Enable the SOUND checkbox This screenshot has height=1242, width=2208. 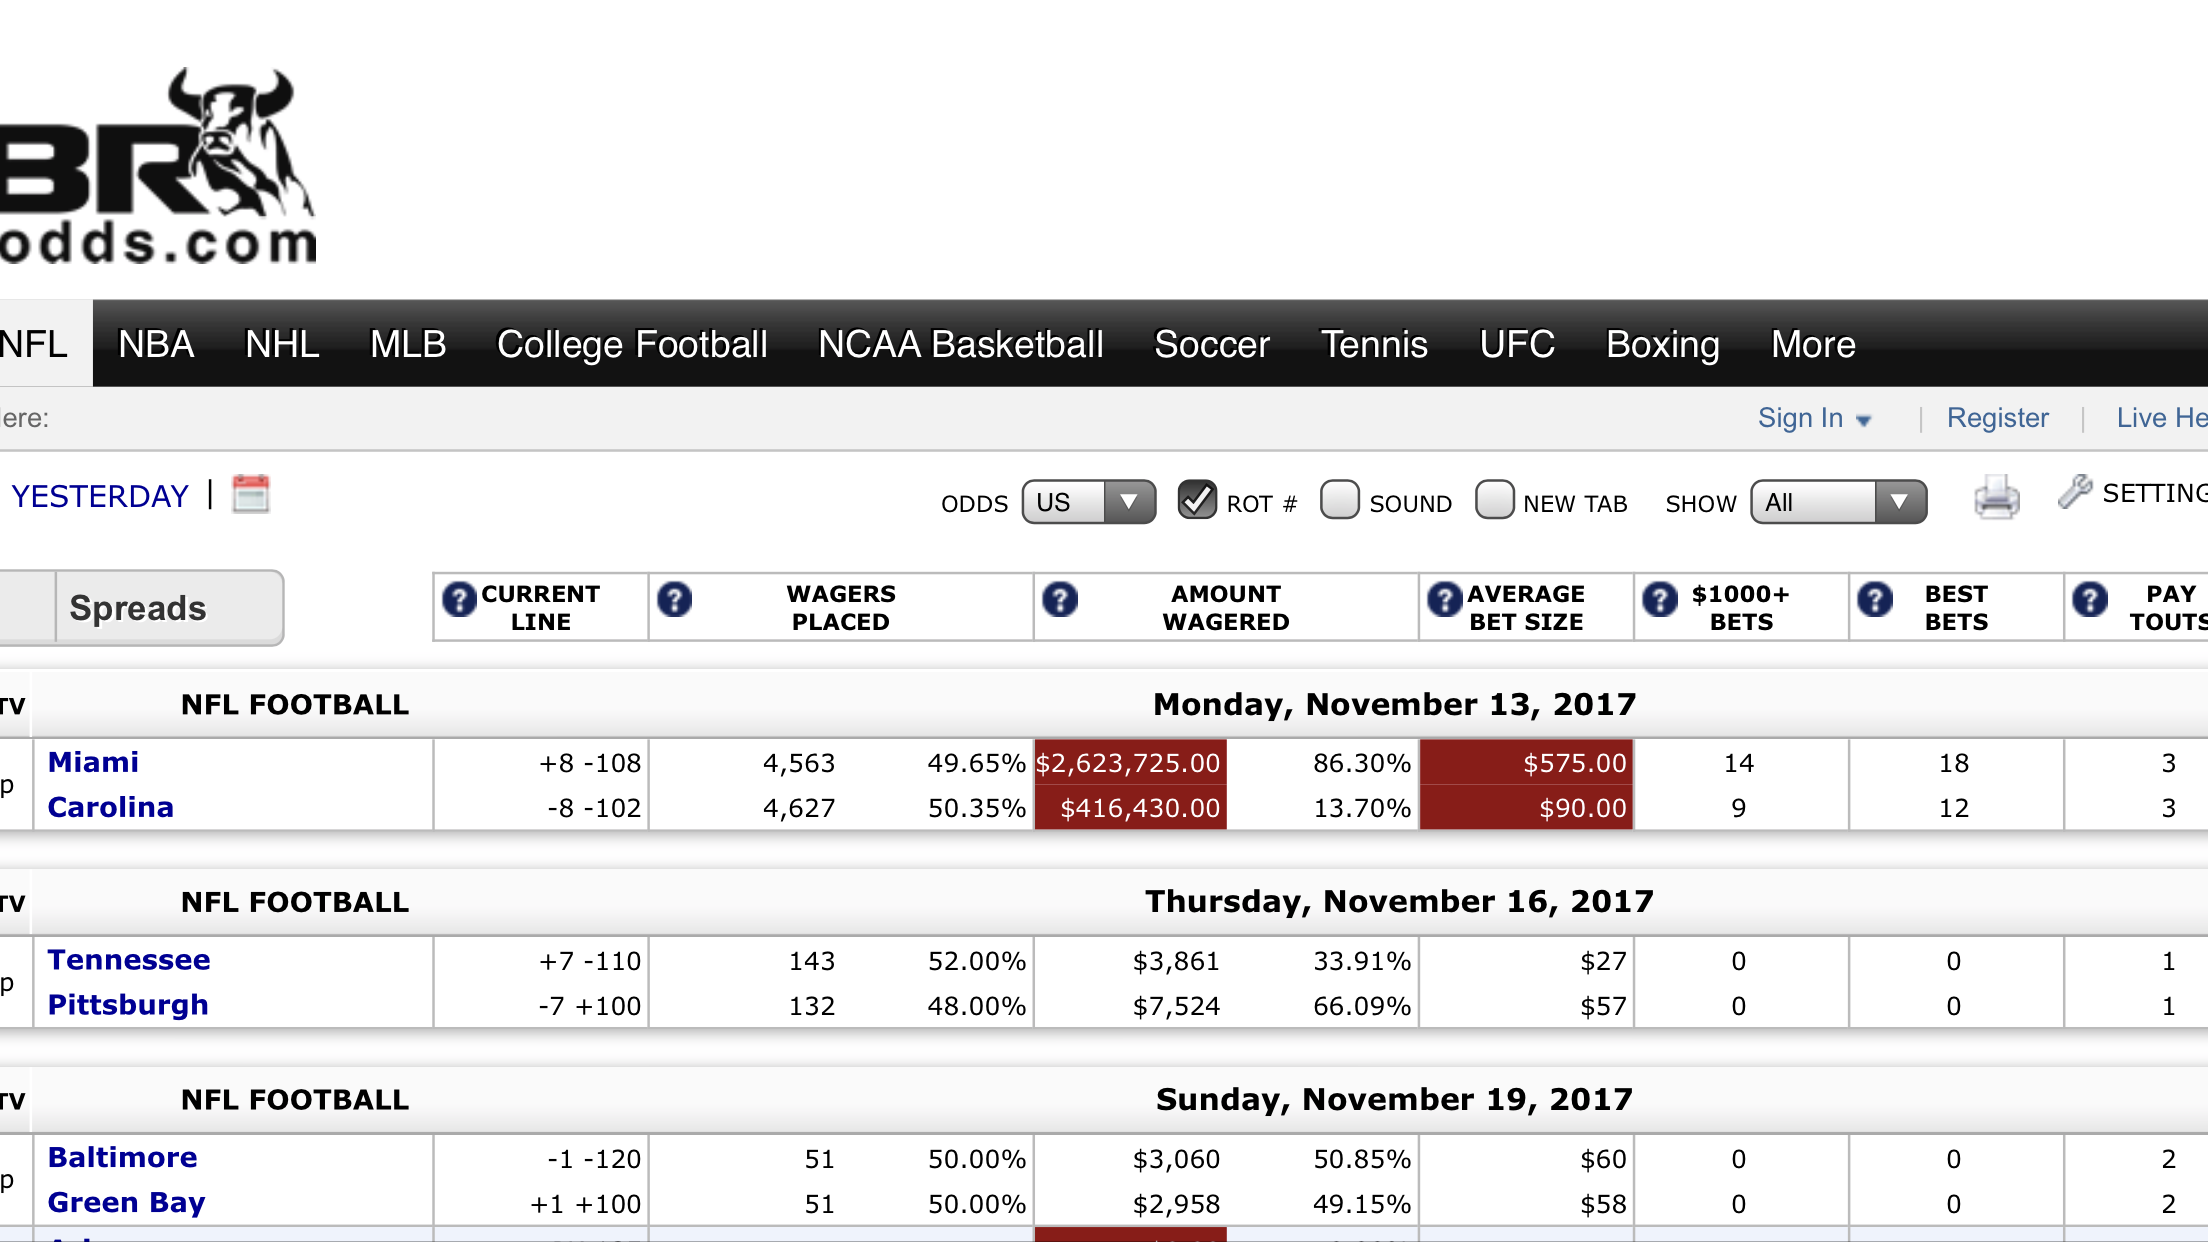pos(1339,500)
